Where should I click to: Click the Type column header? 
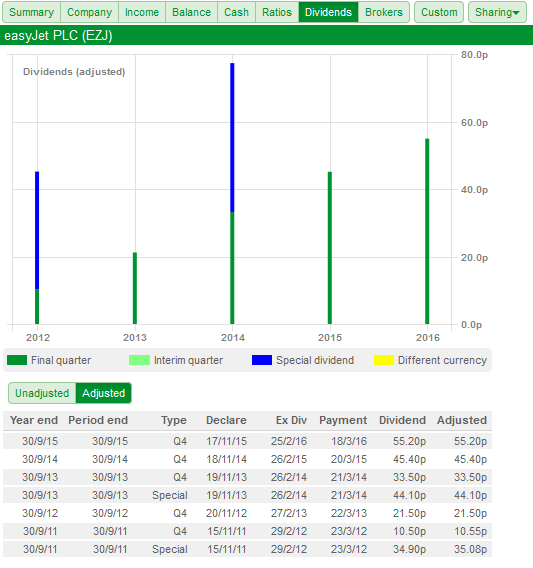[x=174, y=420]
